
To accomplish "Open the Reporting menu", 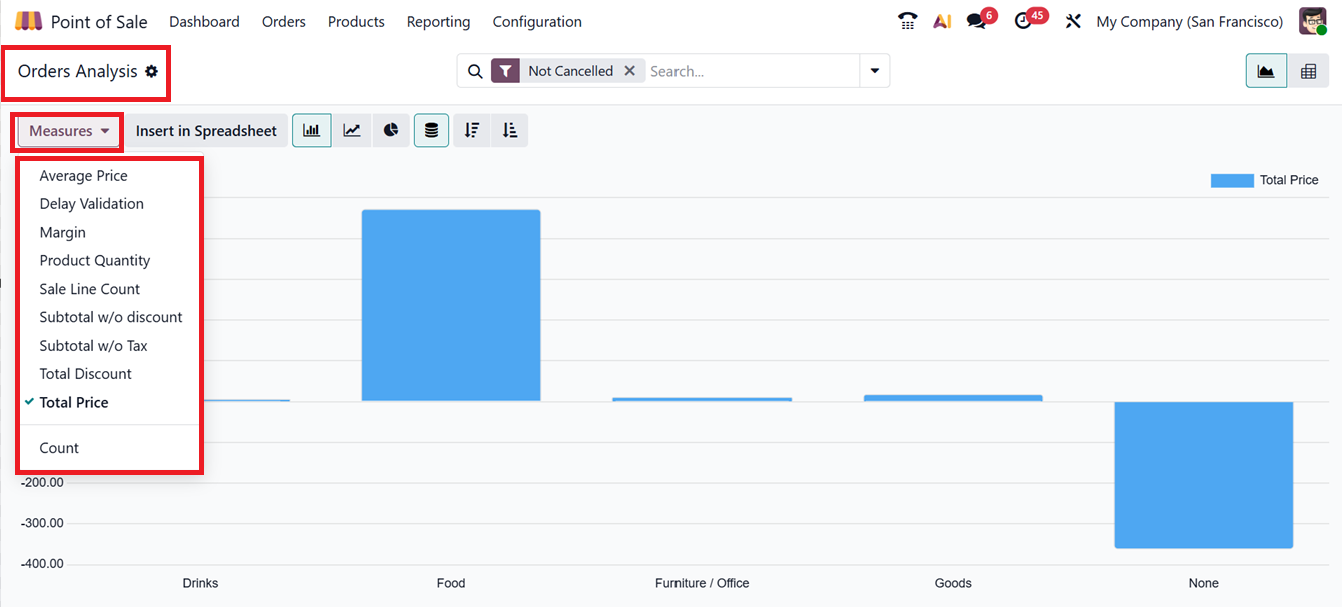I will pos(438,21).
